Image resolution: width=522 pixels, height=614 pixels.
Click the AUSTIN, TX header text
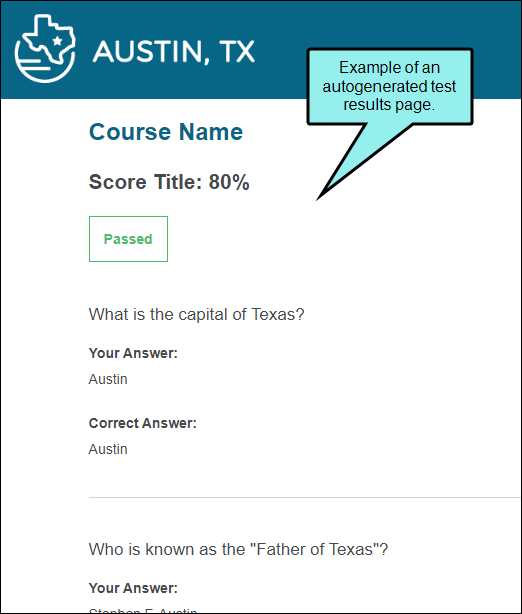point(174,52)
